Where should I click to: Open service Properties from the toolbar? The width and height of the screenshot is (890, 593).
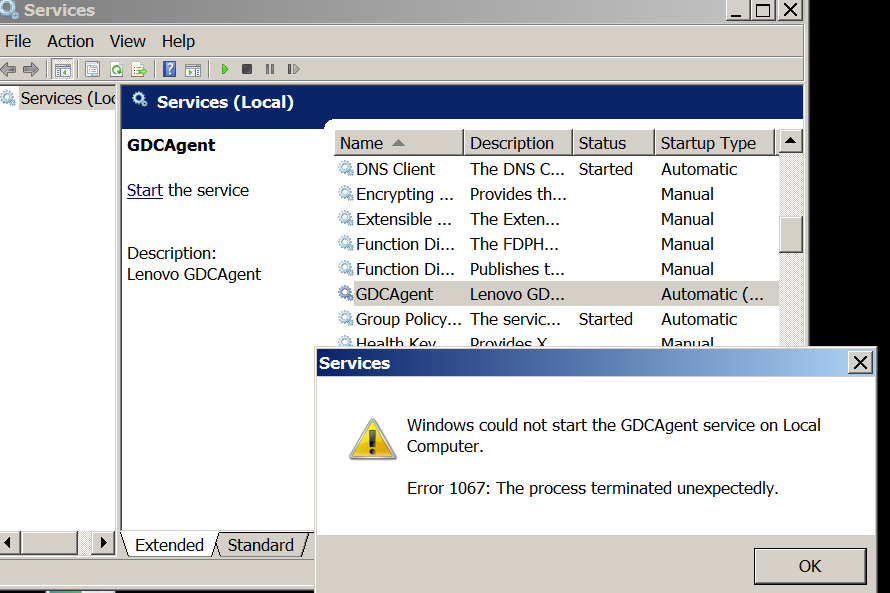coord(92,69)
